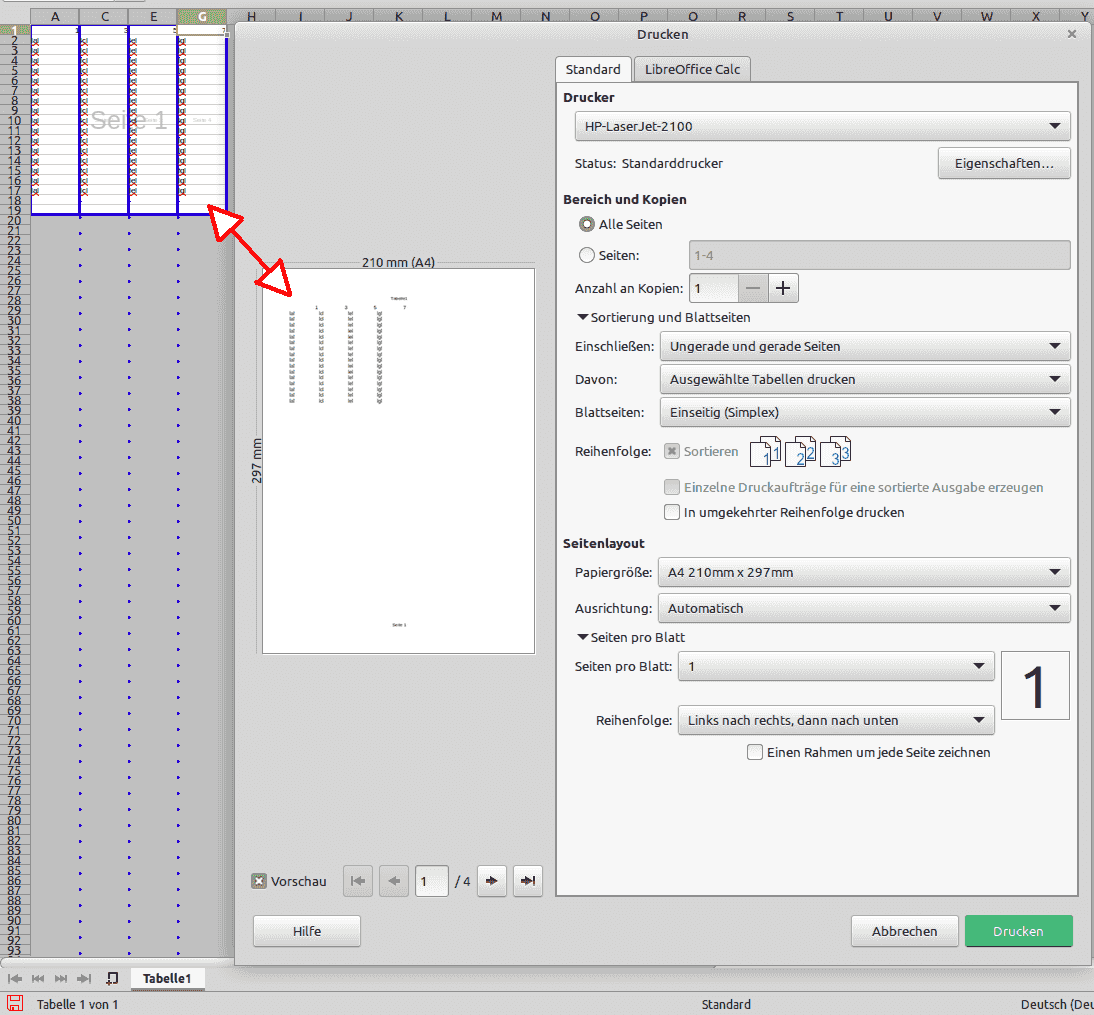Decrease number of copies with minus
This screenshot has height=1015, width=1094.
pos(753,288)
